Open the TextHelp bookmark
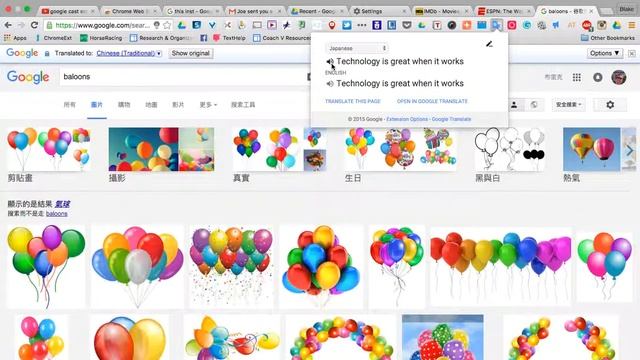 (x=229, y=38)
